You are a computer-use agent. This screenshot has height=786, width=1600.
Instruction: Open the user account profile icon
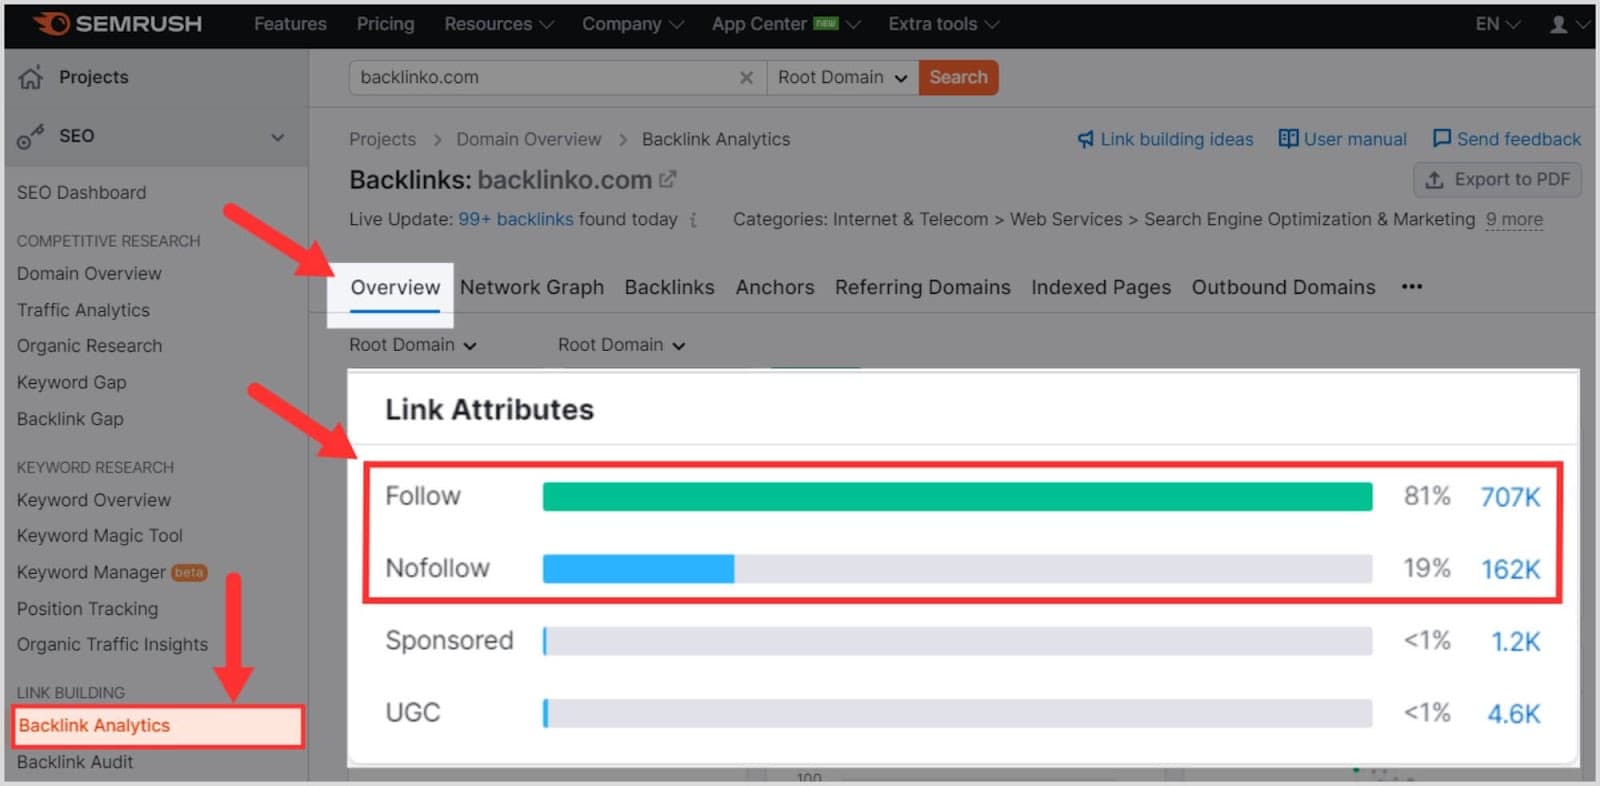pyautogui.click(x=1558, y=24)
